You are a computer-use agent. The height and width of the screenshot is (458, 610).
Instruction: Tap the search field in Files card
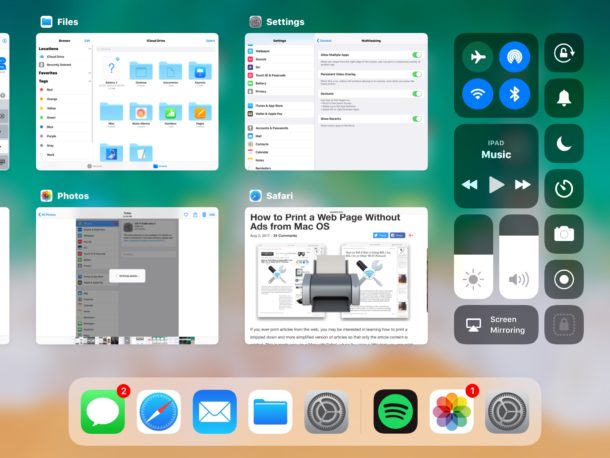156,49
